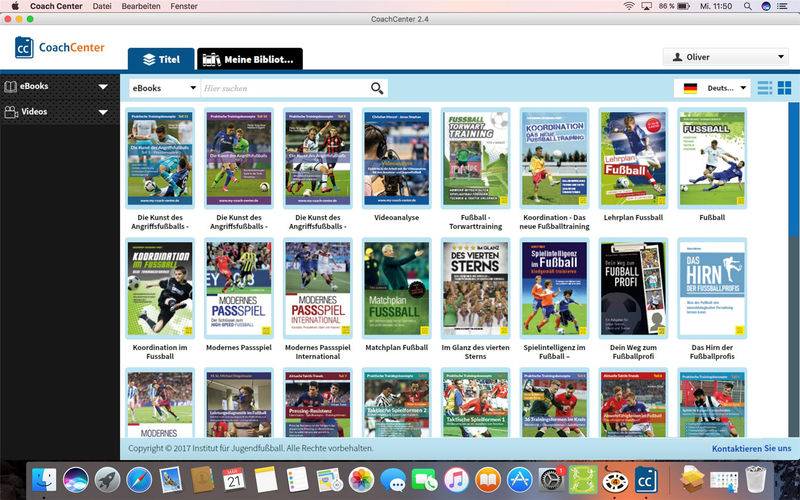
Task: Open Safari from the dock
Action: [x=139, y=480]
